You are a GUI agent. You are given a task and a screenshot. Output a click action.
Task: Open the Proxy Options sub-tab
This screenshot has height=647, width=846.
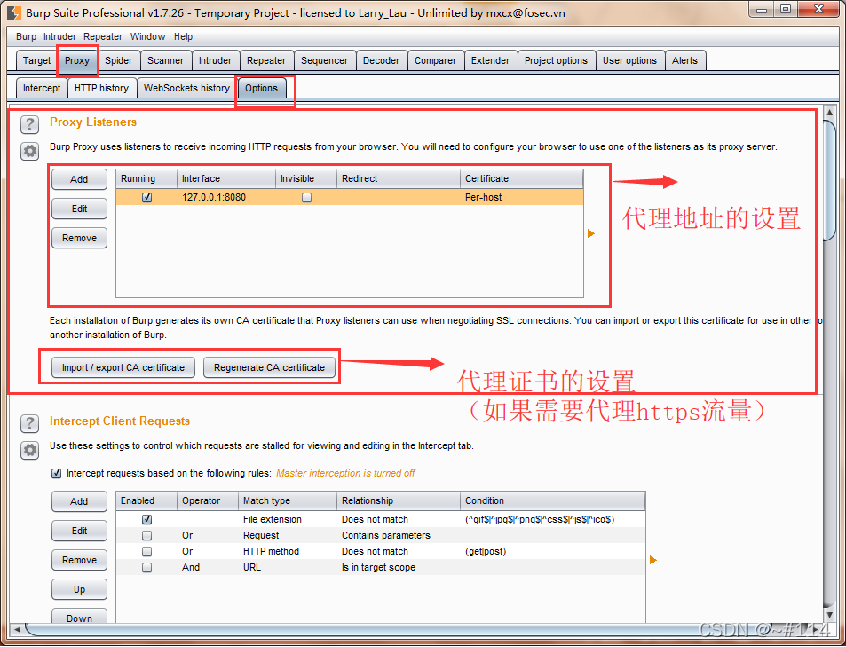[x=262, y=88]
